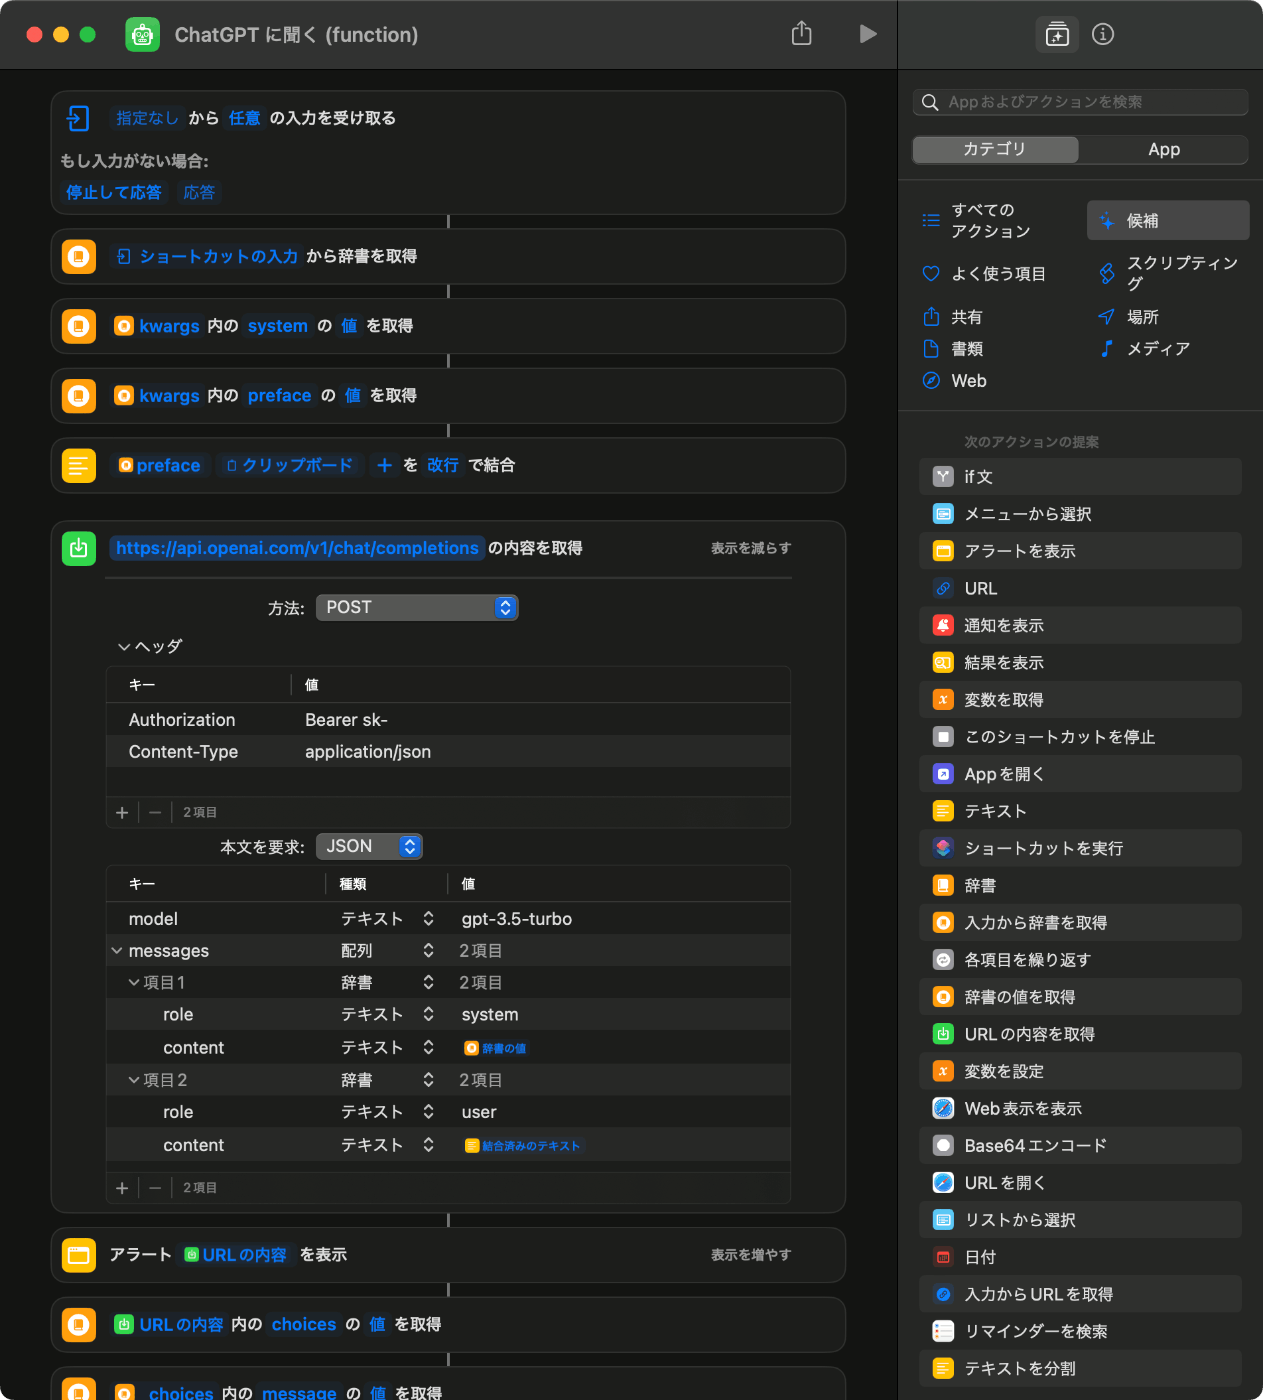This screenshot has height=1400, width=1263.
Task: Change type stepper for 項目1 row
Action: pos(428,983)
